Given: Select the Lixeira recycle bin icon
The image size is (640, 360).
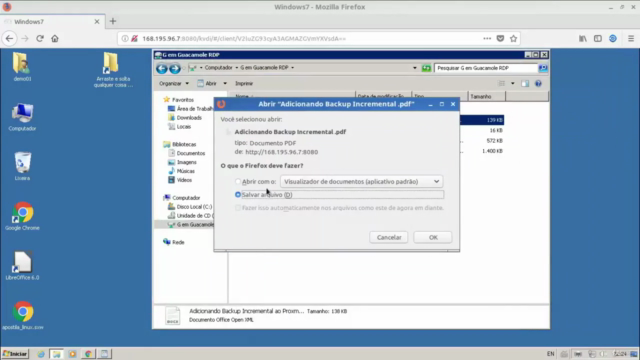Looking at the screenshot, I should [22, 166].
